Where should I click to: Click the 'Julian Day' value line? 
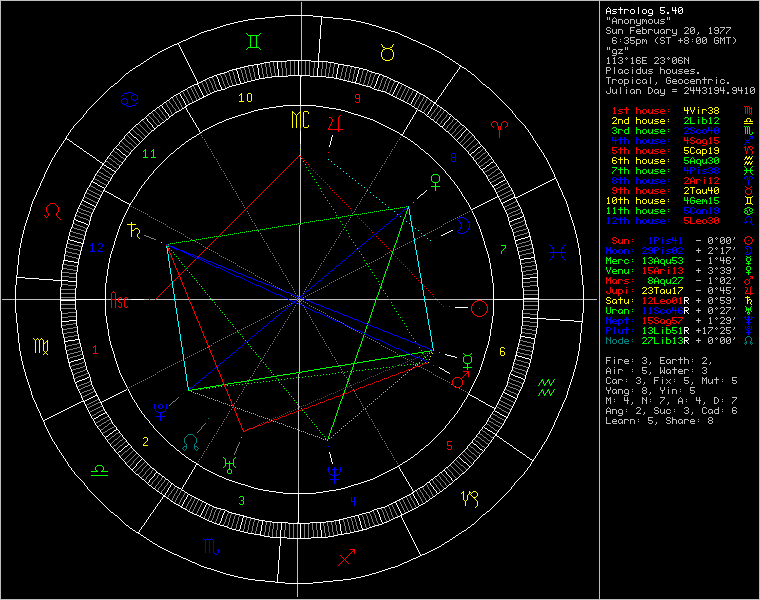click(x=680, y=90)
